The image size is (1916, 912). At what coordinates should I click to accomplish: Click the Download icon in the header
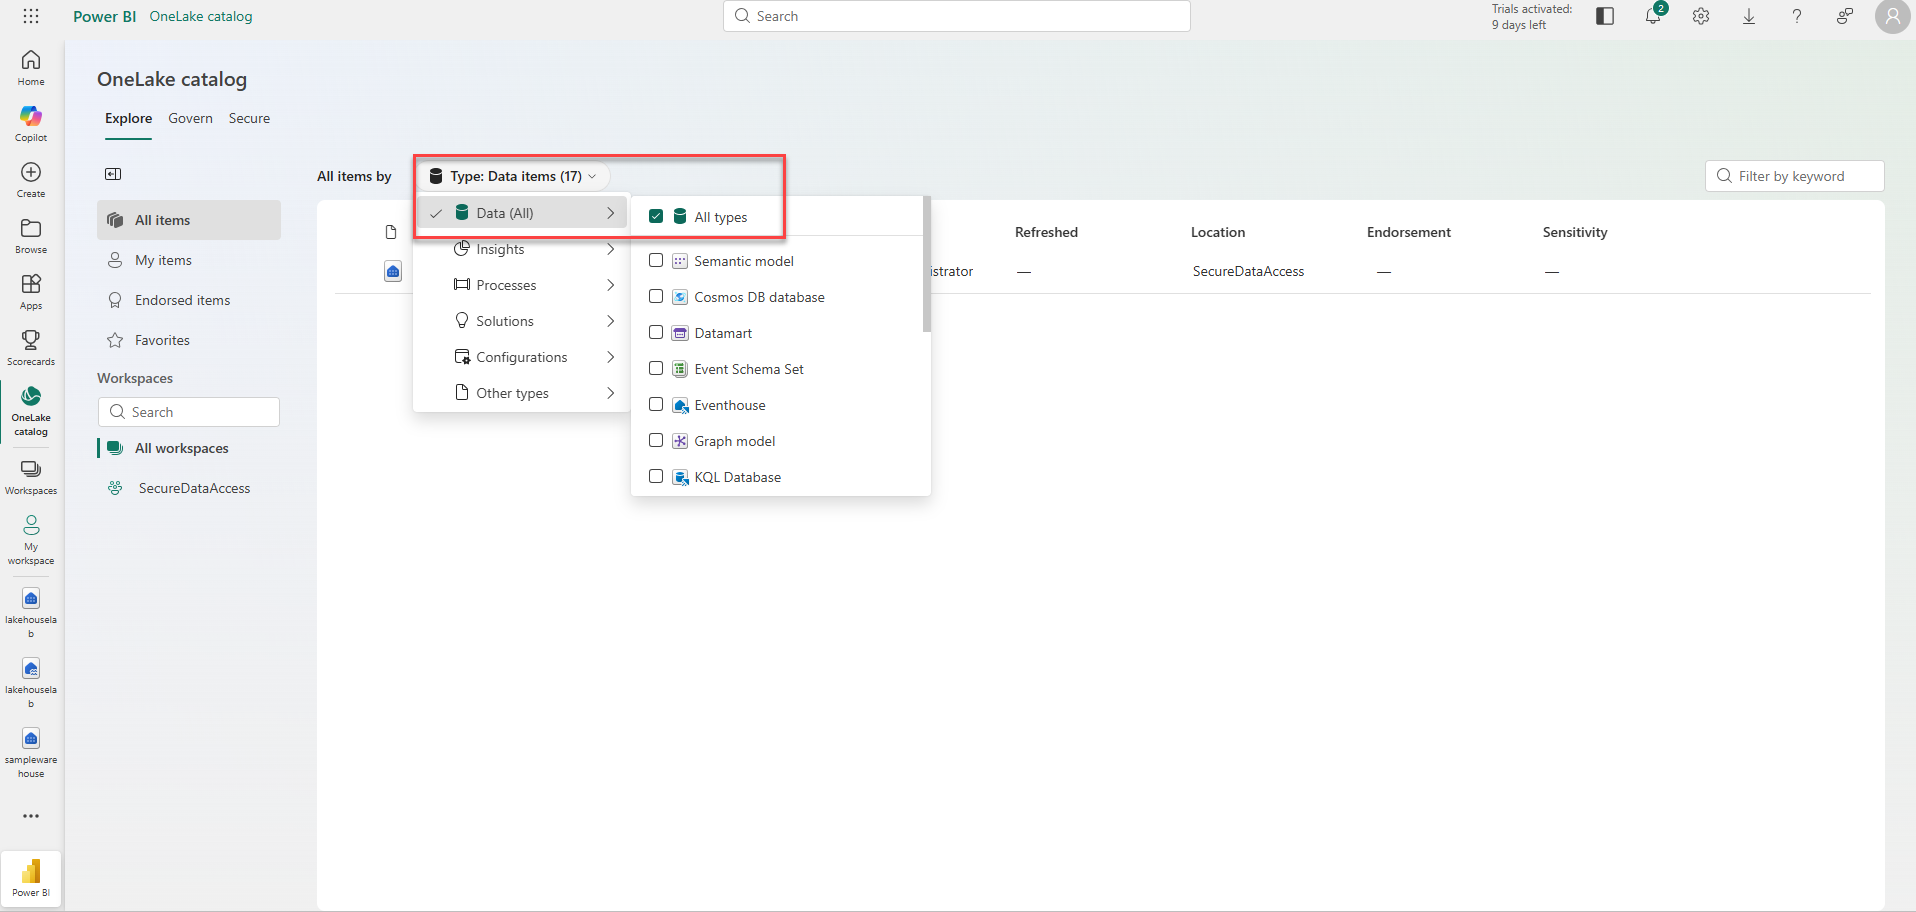[1749, 16]
